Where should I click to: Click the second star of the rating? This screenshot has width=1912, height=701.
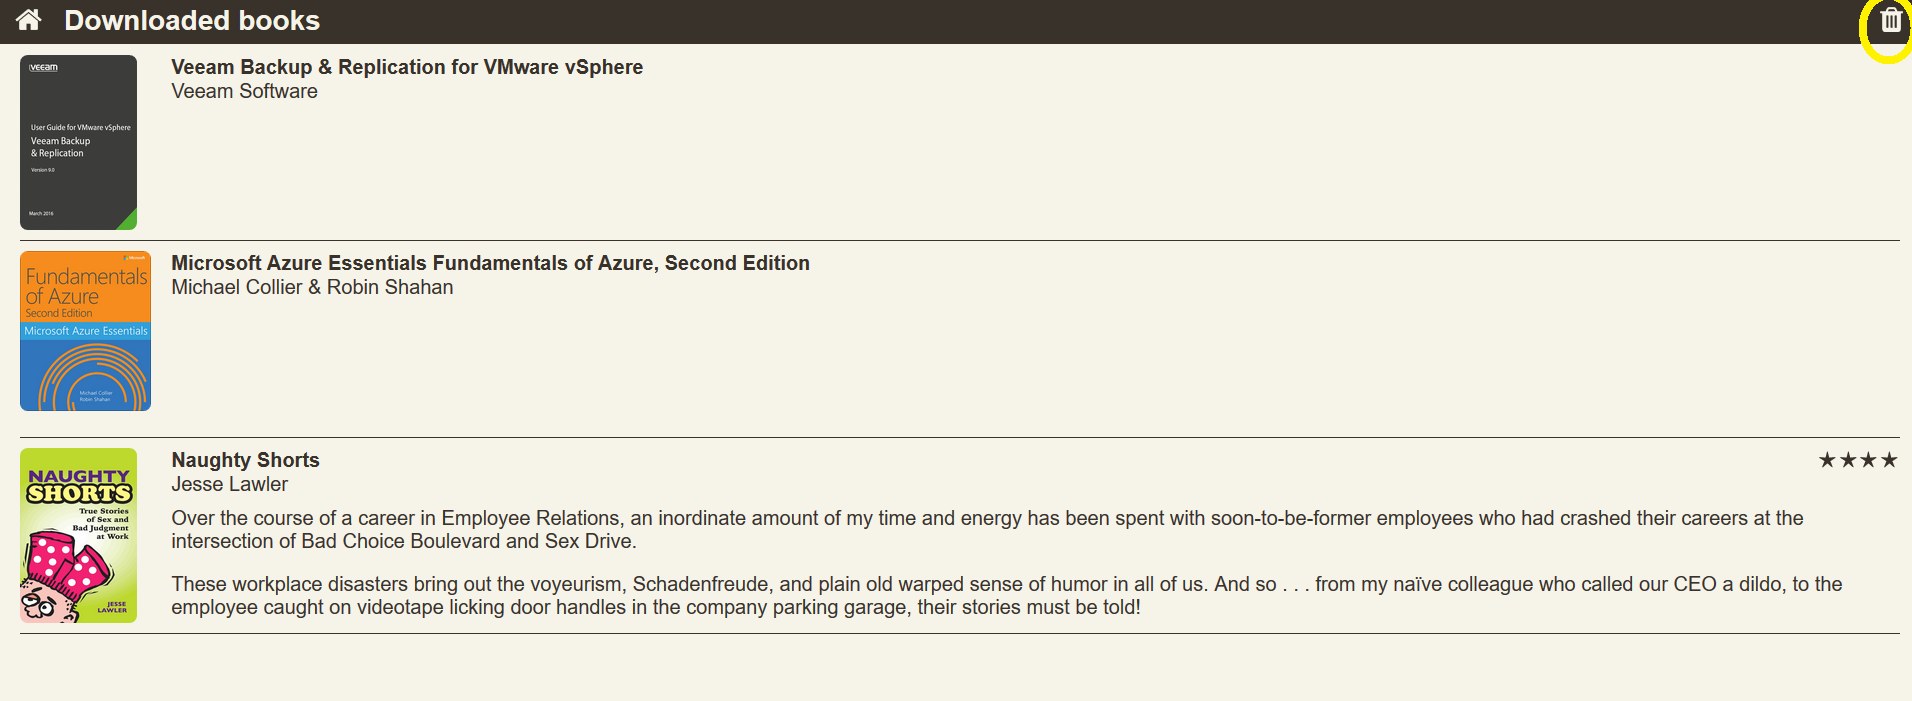(1848, 460)
